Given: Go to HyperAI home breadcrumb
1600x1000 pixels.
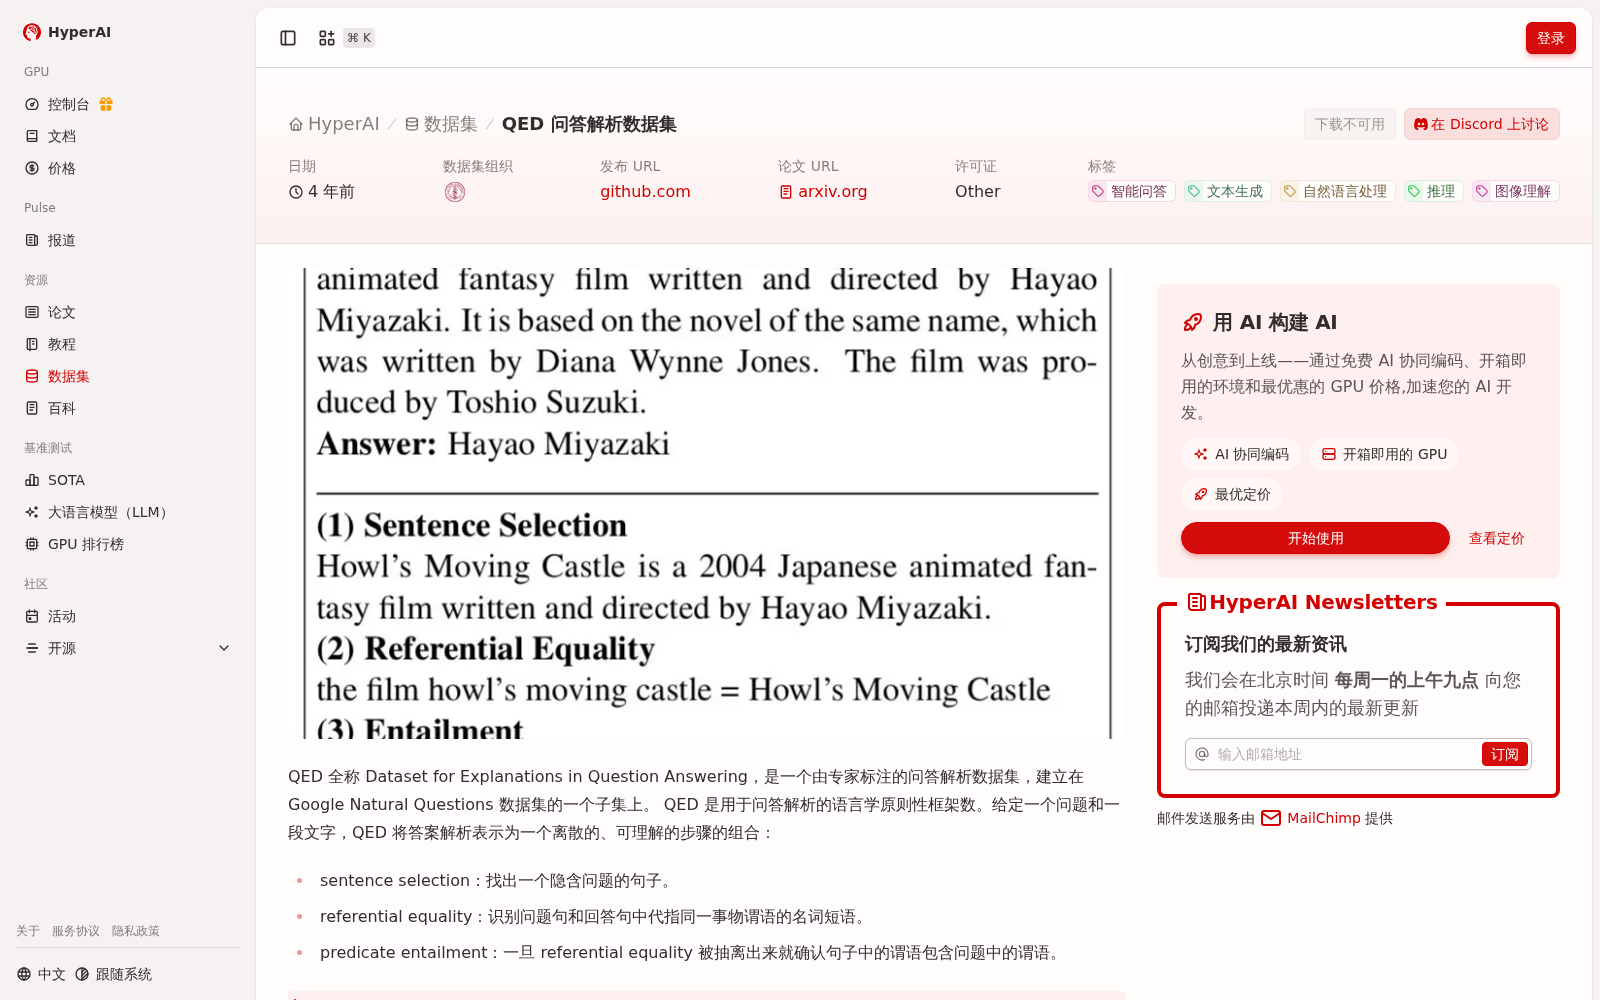Looking at the screenshot, I should pyautogui.click(x=334, y=124).
